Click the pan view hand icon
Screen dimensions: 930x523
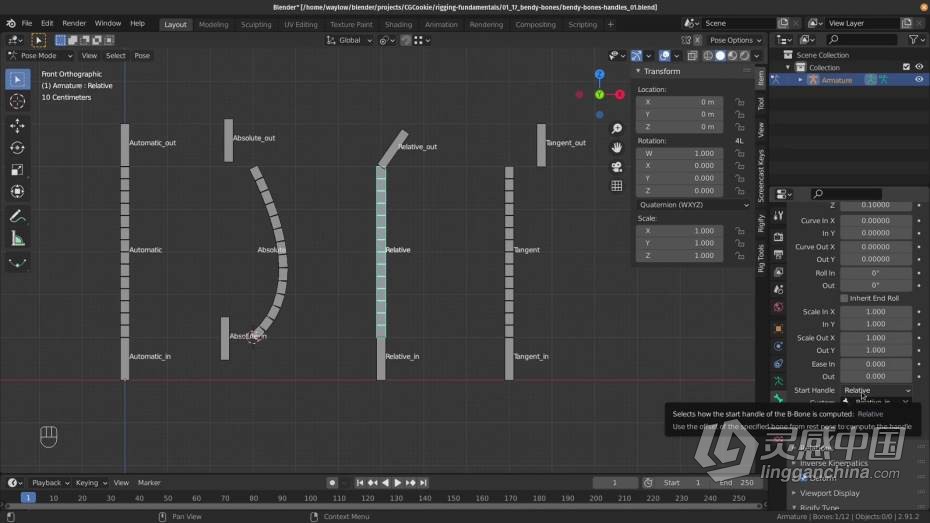click(x=617, y=147)
